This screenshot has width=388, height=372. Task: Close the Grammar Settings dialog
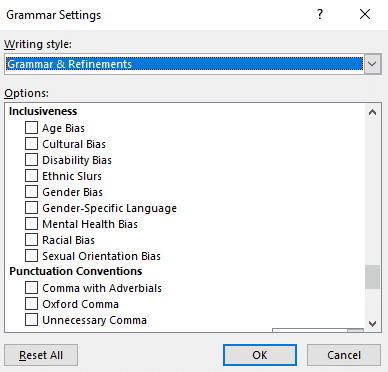point(365,14)
